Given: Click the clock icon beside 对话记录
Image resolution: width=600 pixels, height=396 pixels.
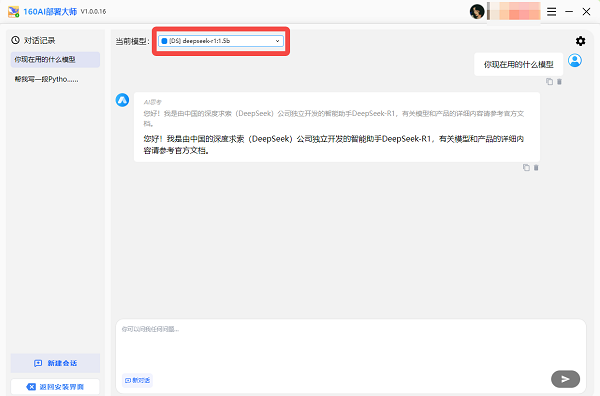Looking at the screenshot, I should (x=15, y=40).
